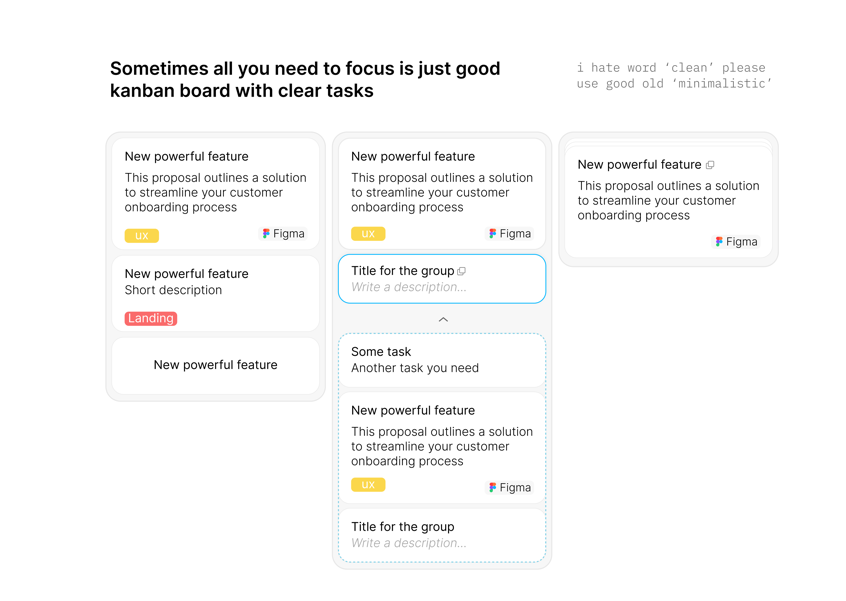The height and width of the screenshot is (601, 846).
Task: Select the empty 'New powerful feature' card in first column
Action: 215,365
